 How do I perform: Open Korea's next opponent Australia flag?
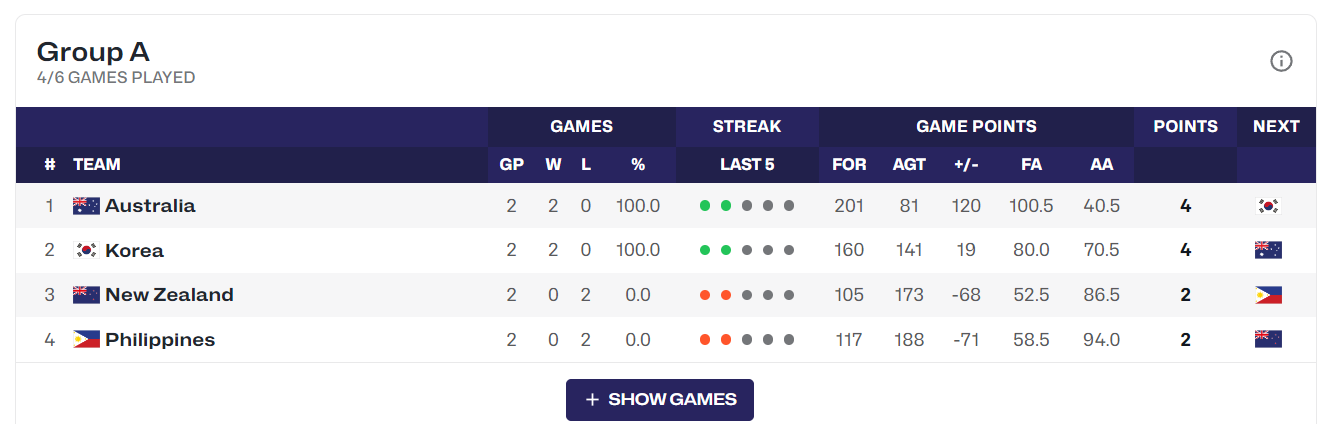click(x=1268, y=250)
